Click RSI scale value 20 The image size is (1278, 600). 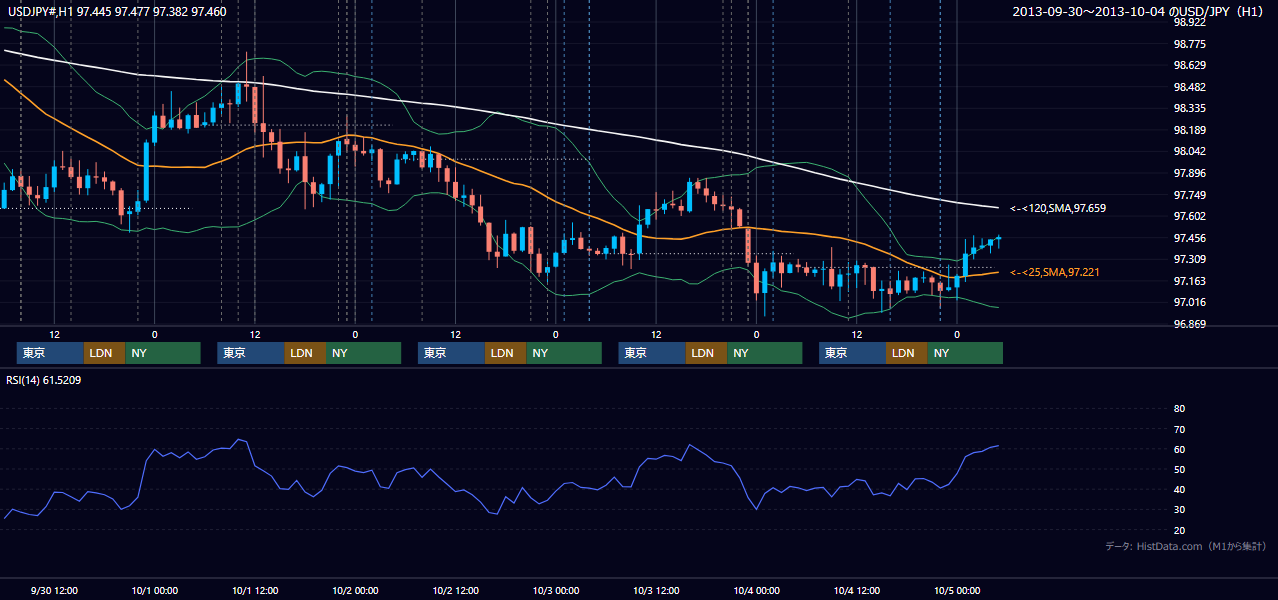click(x=1179, y=530)
